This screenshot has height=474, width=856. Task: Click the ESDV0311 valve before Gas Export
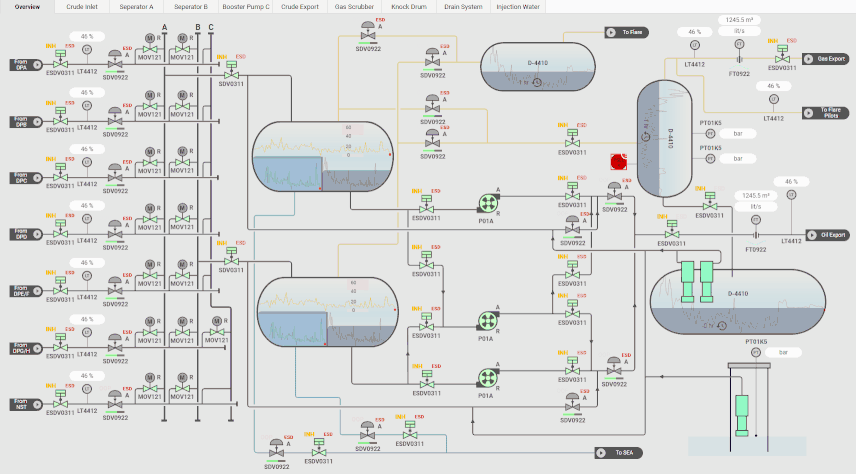pos(782,58)
